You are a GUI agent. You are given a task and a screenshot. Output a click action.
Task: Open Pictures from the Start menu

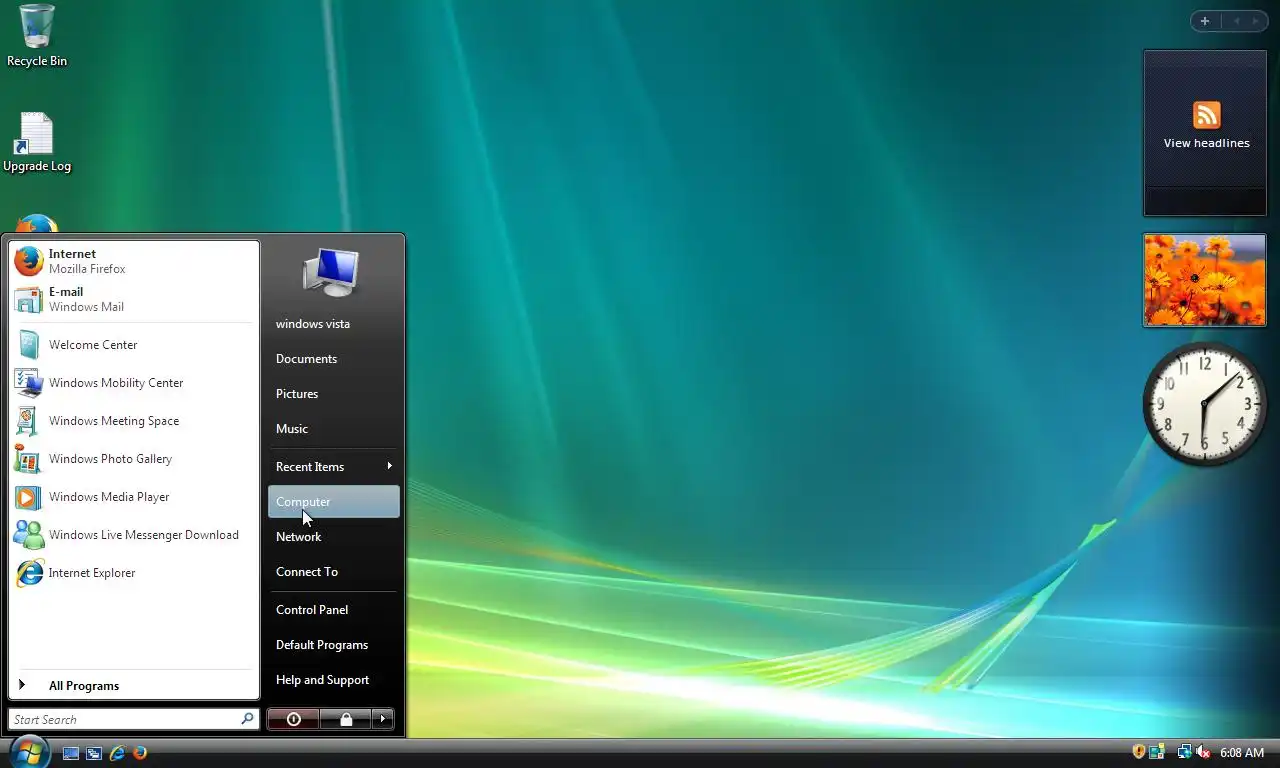[334, 394]
